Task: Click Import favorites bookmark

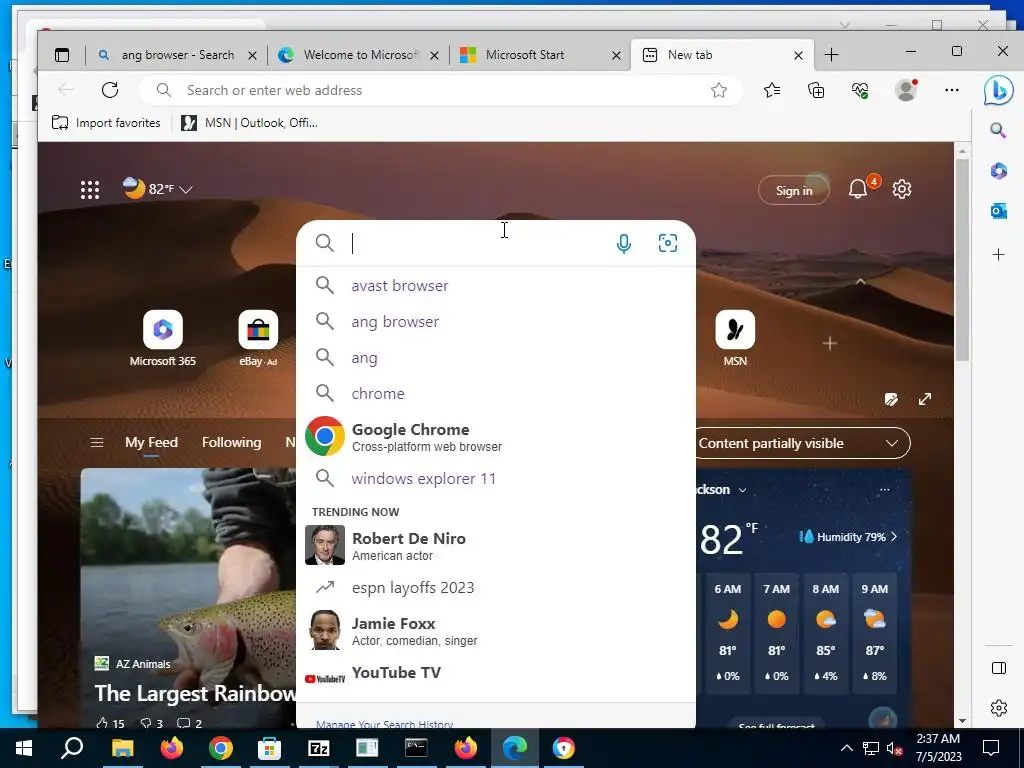Action: (x=106, y=123)
